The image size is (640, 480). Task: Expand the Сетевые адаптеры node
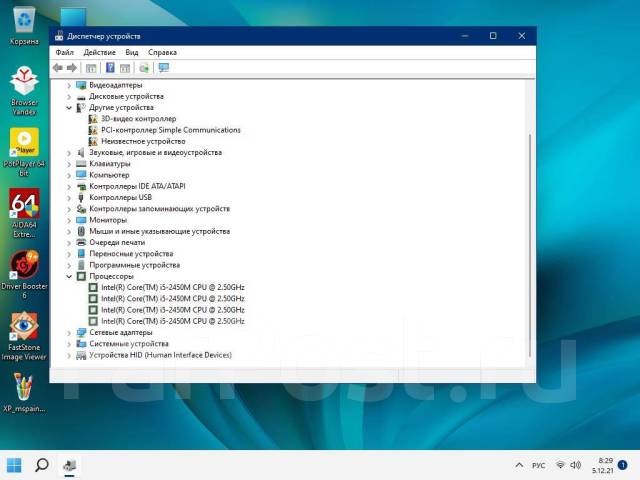[69, 333]
